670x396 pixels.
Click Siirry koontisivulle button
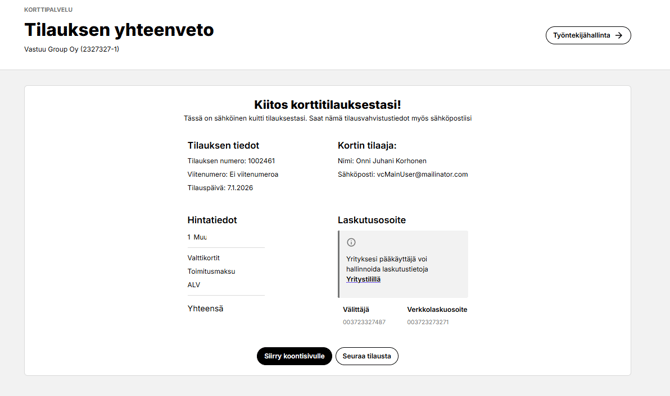pos(294,356)
